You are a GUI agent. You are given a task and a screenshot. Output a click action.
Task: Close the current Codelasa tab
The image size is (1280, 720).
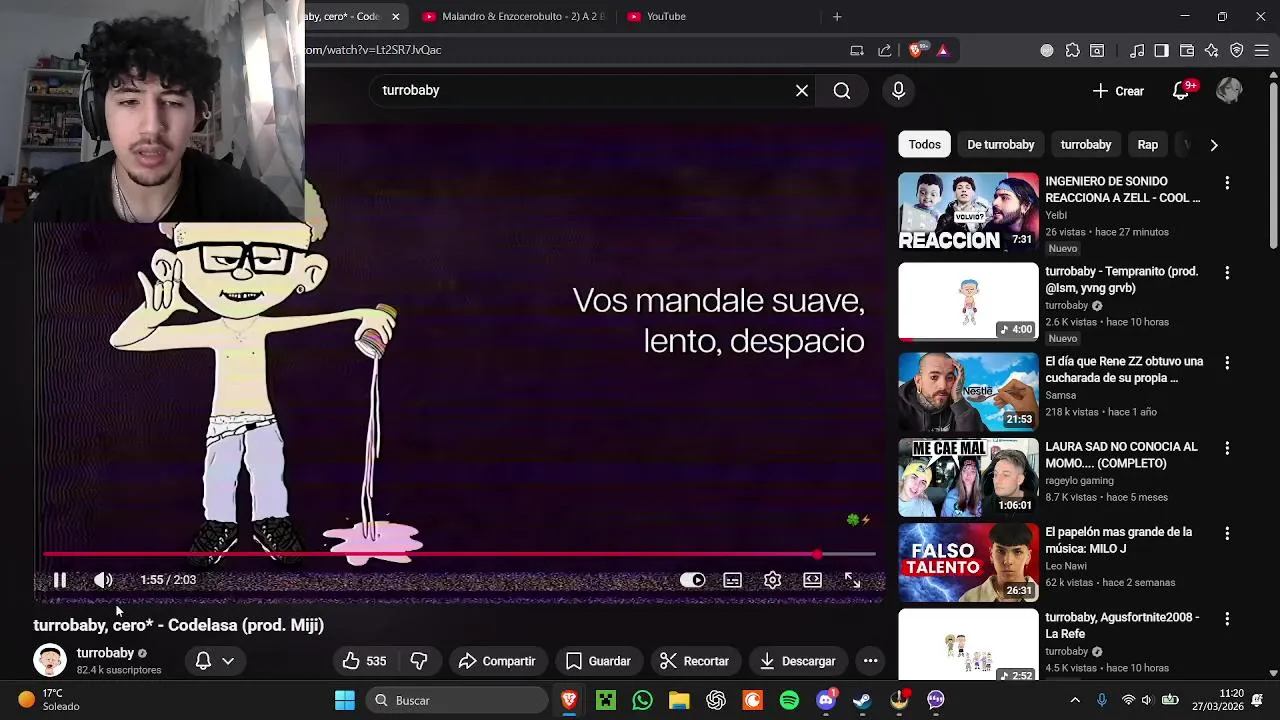[395, 16]
